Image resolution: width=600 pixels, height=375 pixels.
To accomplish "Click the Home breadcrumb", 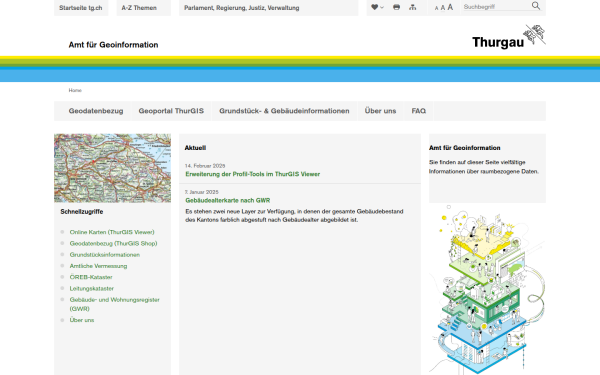I will (x=75, y=90).
